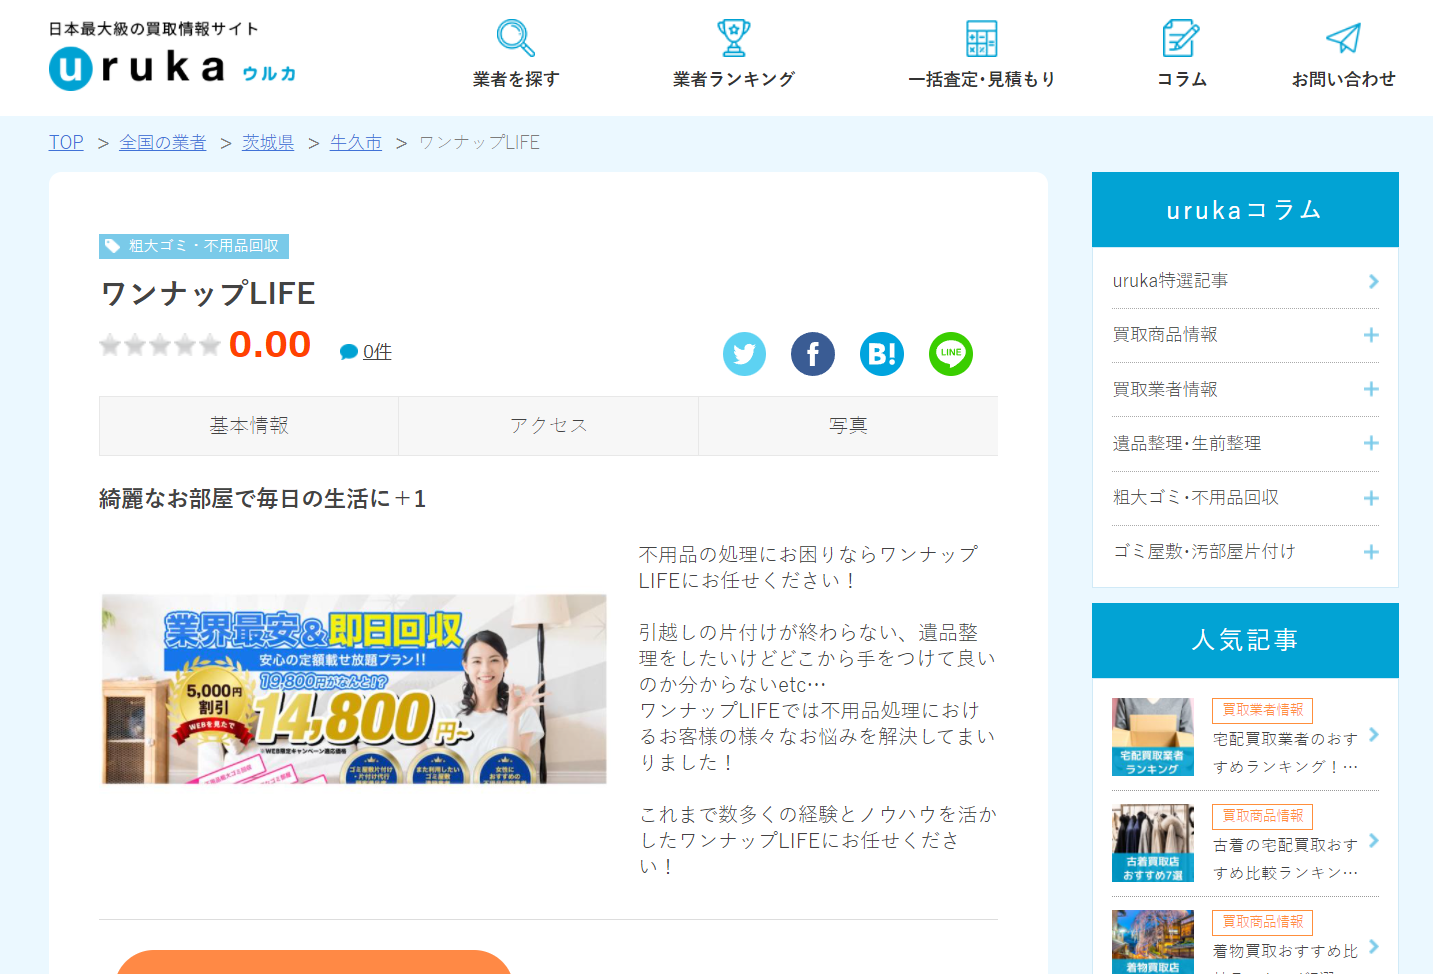
Task: Click the comment bubble icon beside 0件
Action: [349, 352]
